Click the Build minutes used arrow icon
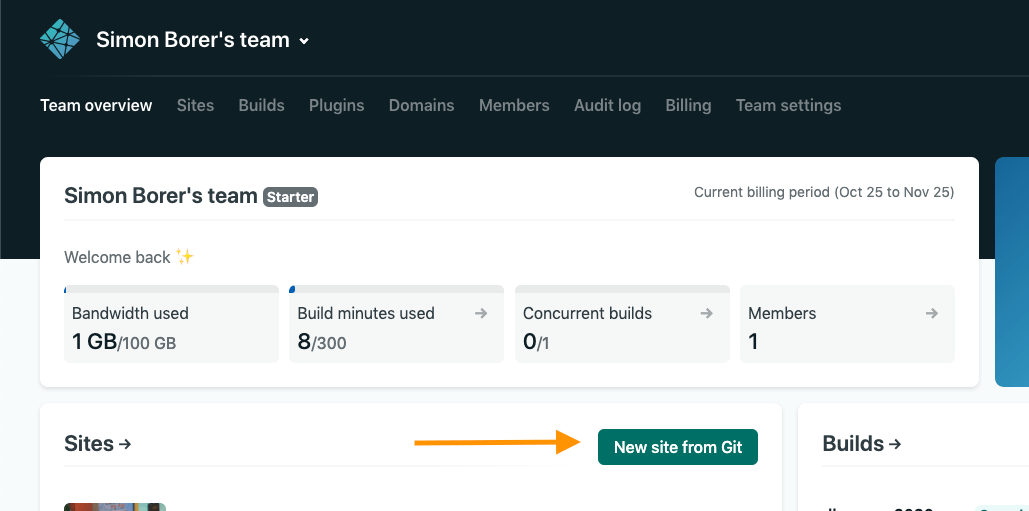The width and height of the screenshot is (1029, 511). 481,313
